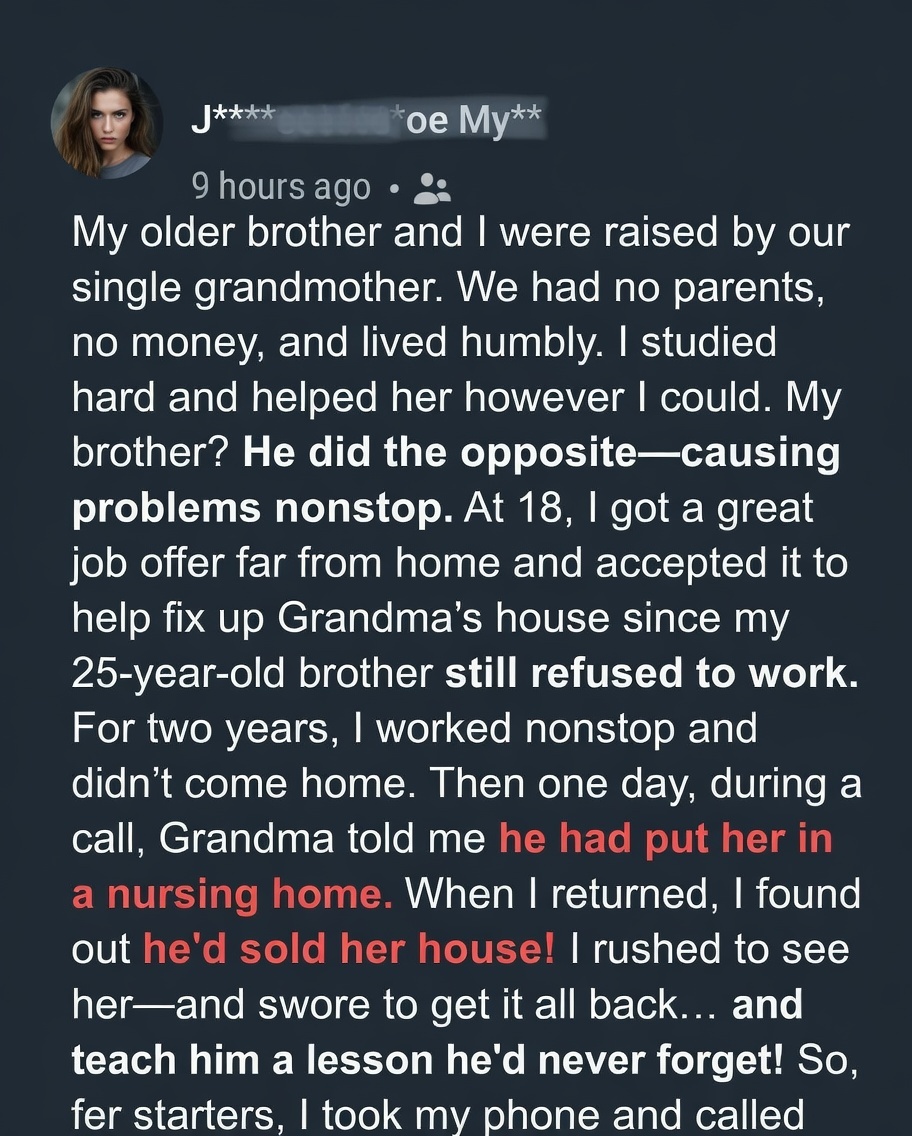Click the "9 hours ago" timestamp
912x1136 pixels.
tap(280, 186)
